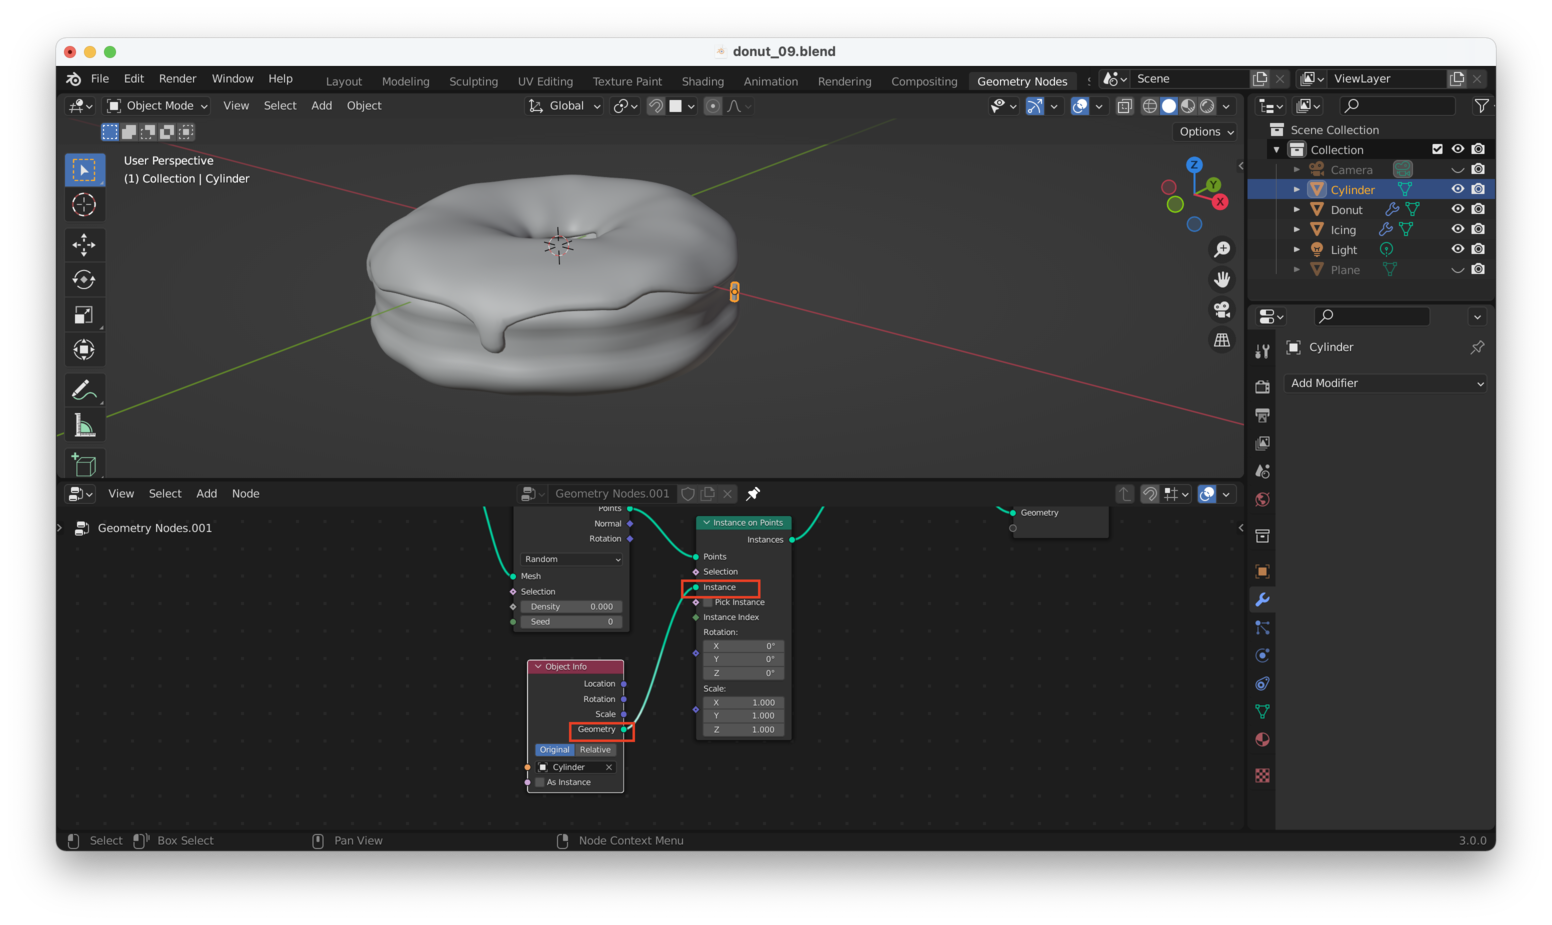Click the Options button in viewport
This screenshot has height=925, width=1552.
point(1206,132)
